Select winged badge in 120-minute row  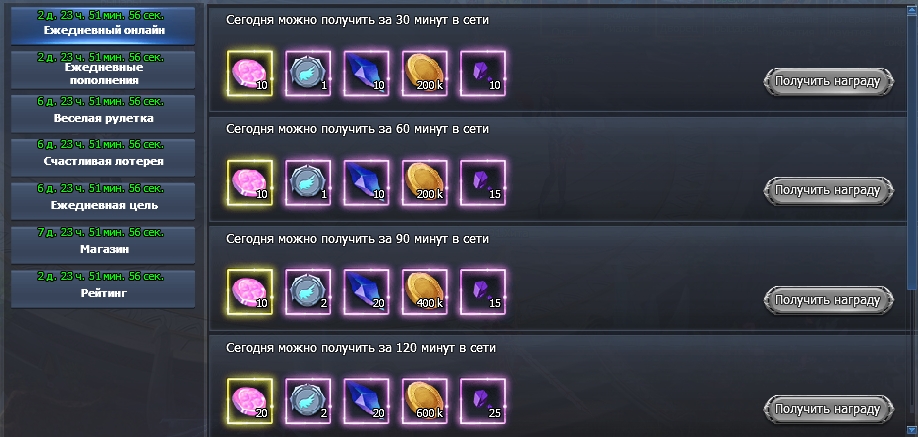[308, 401]
